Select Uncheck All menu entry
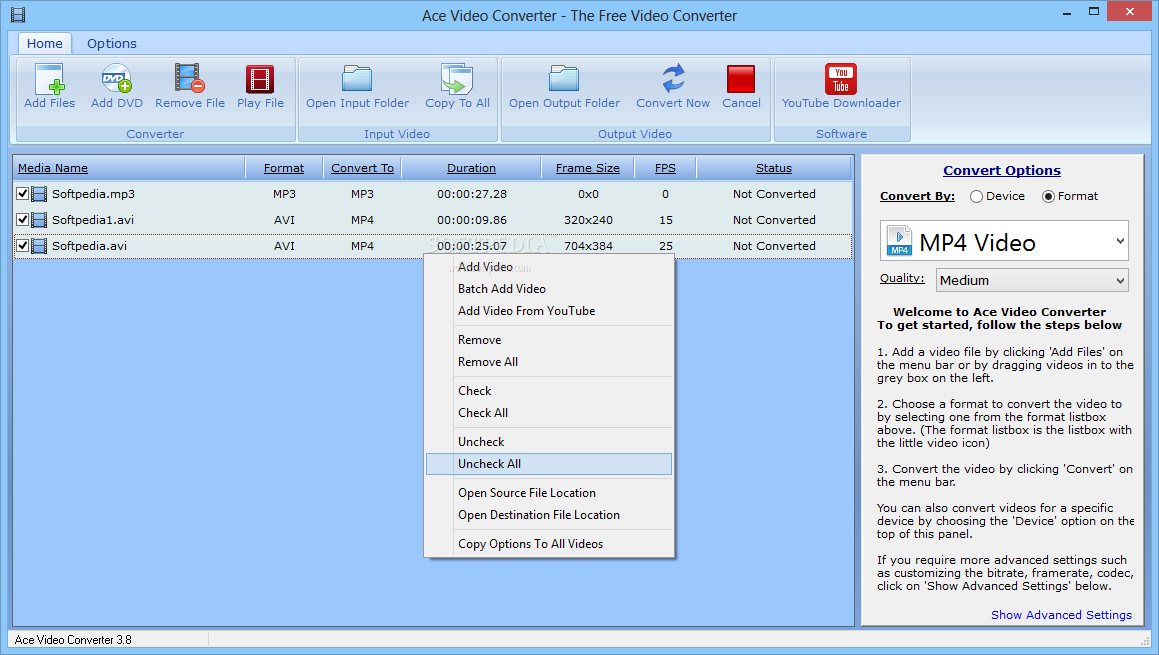 click(x=548, y=464)
